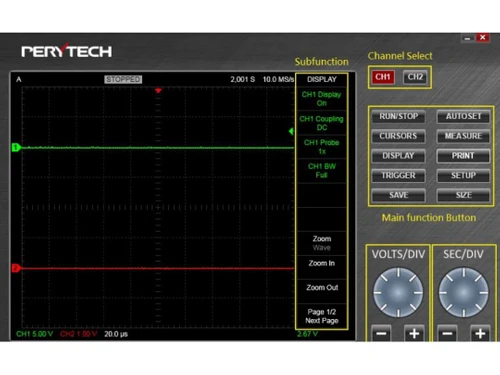The height and width of the screenshot is (375, 500).
Task: Click the CH2 1.00 V scale readout
Action: click(79, 334)
